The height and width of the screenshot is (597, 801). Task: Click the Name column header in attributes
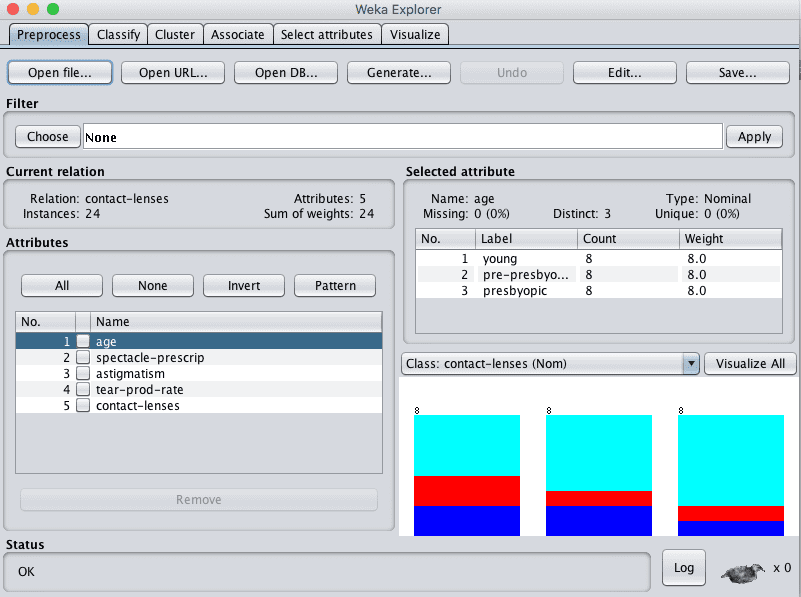click(235, 322)
